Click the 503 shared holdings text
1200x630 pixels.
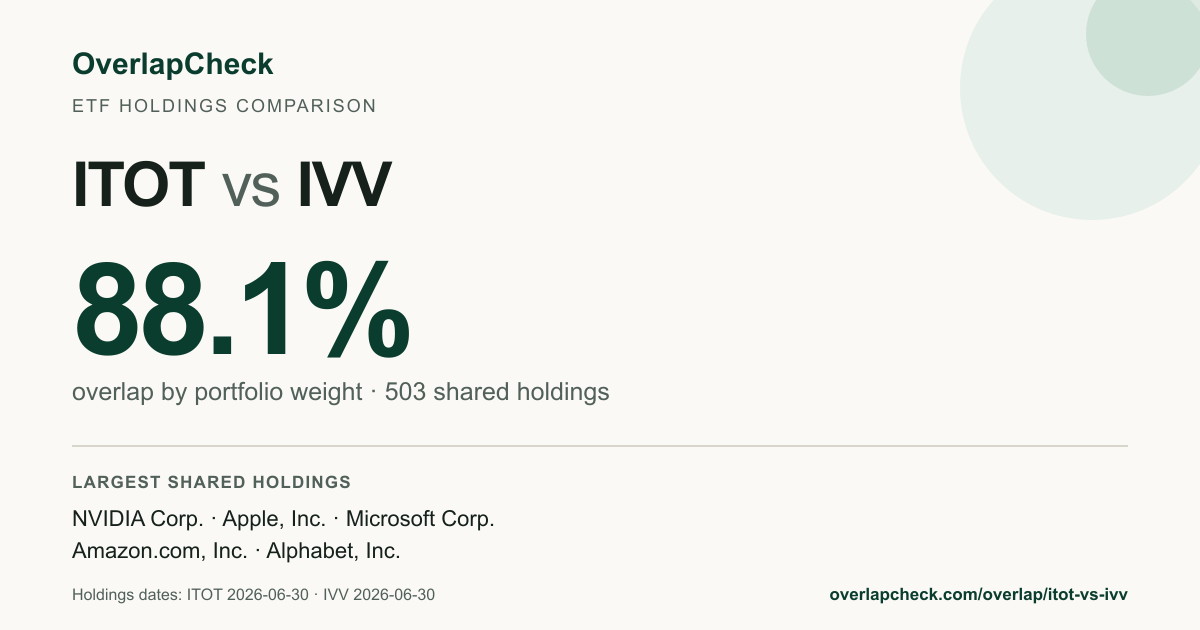click(497, 392)
